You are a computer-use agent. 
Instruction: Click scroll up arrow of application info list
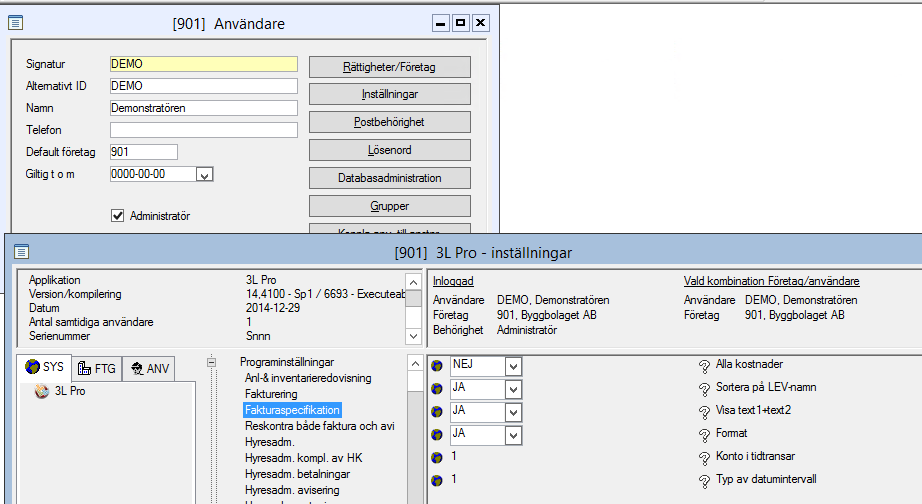tap(413, 282)
